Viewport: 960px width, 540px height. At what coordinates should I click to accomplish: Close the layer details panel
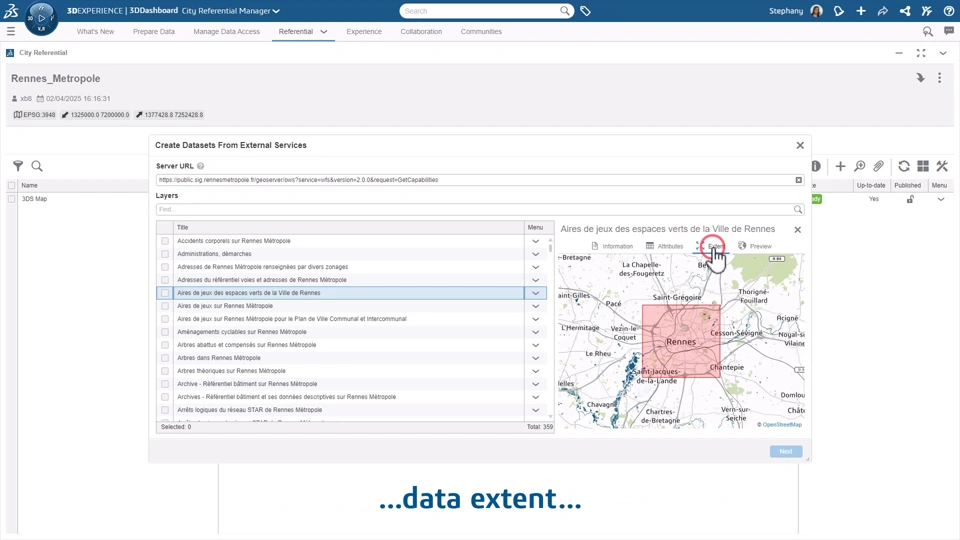[797, 230]
